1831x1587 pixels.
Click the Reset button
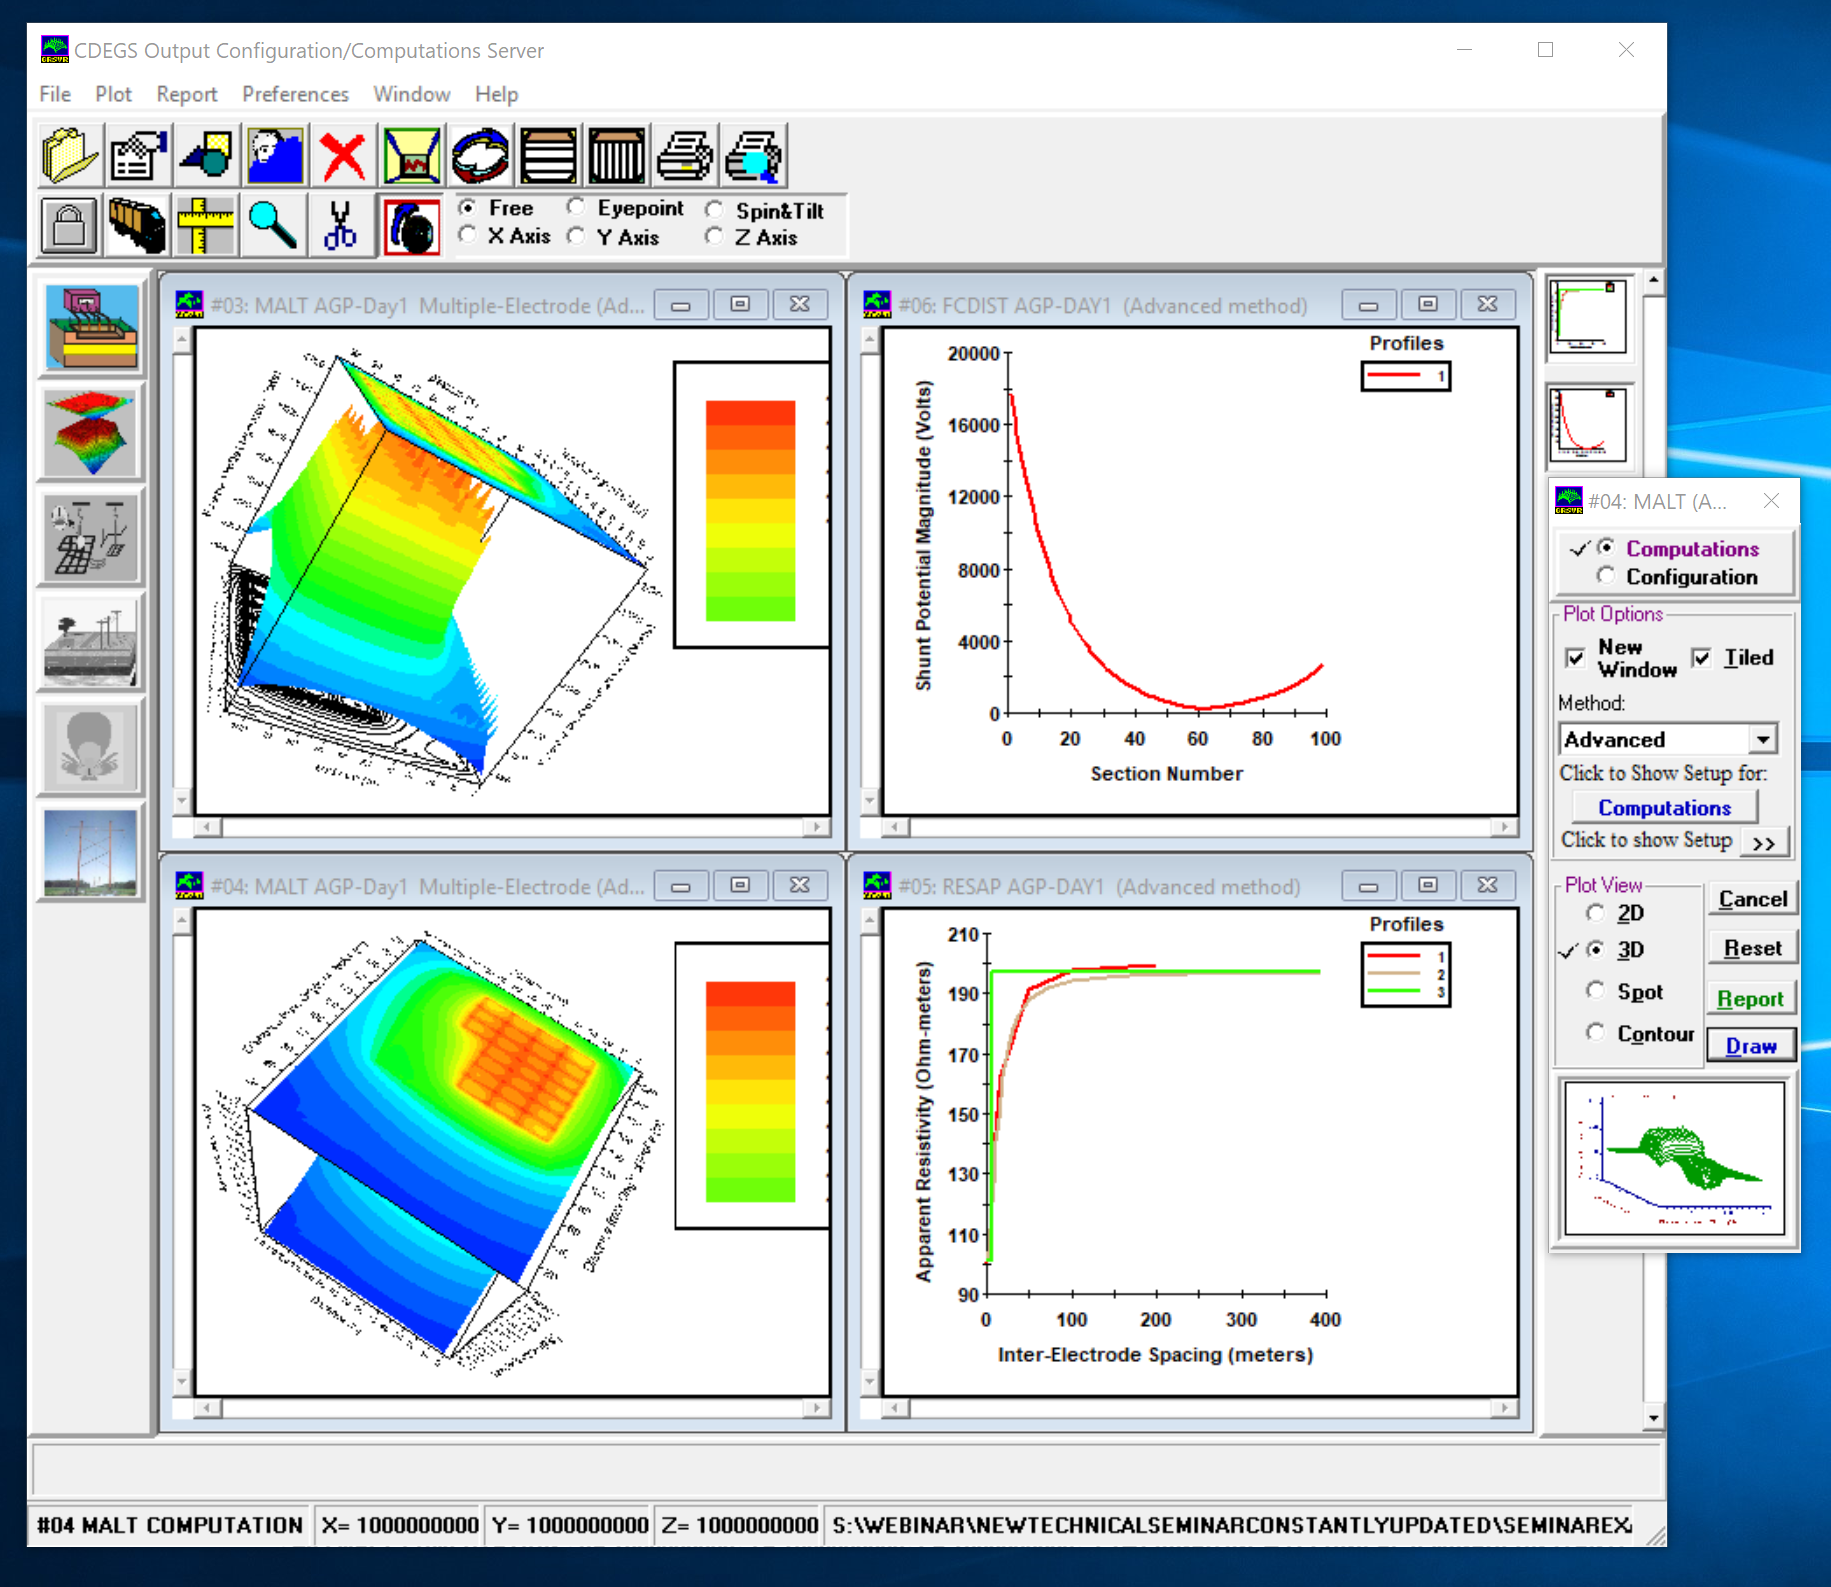point(1752,948)
